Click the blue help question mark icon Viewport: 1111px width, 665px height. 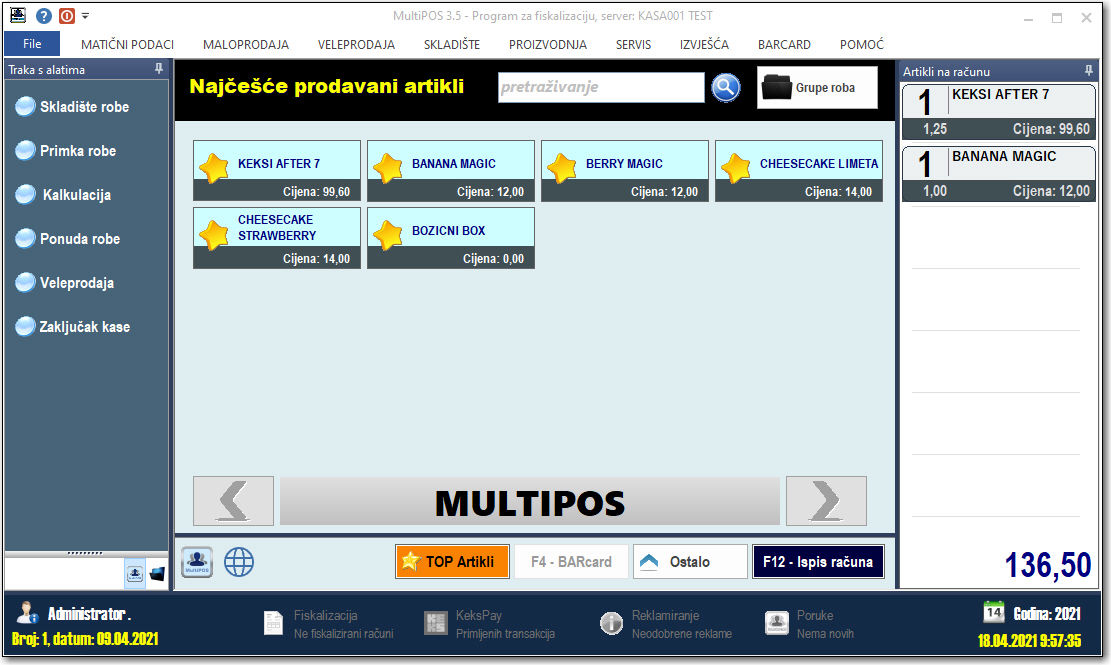click(44, 16)
